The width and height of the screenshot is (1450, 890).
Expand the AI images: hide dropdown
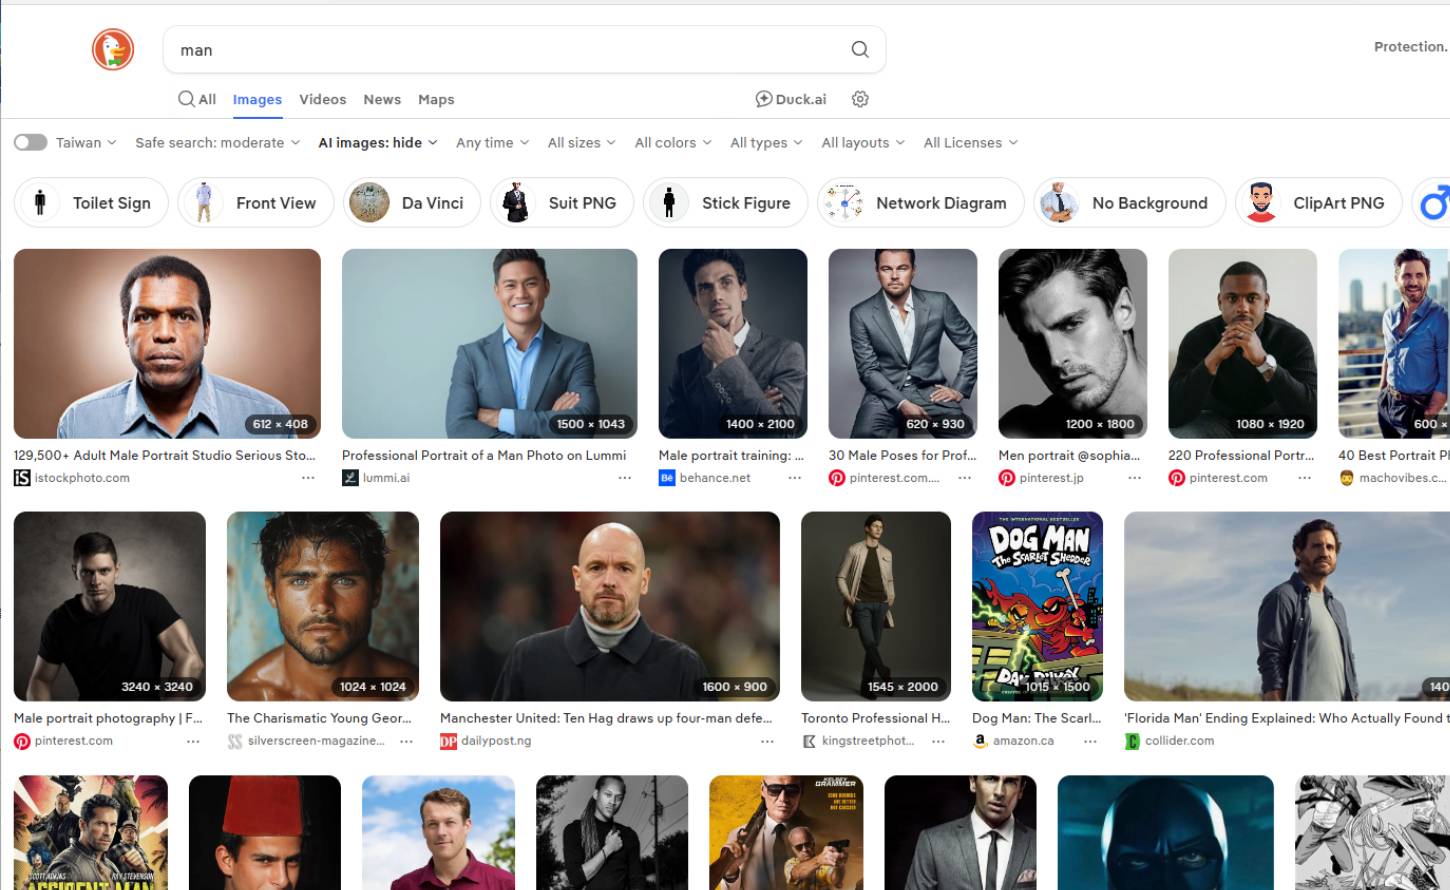pyautogui.click(x=377, y=143)
